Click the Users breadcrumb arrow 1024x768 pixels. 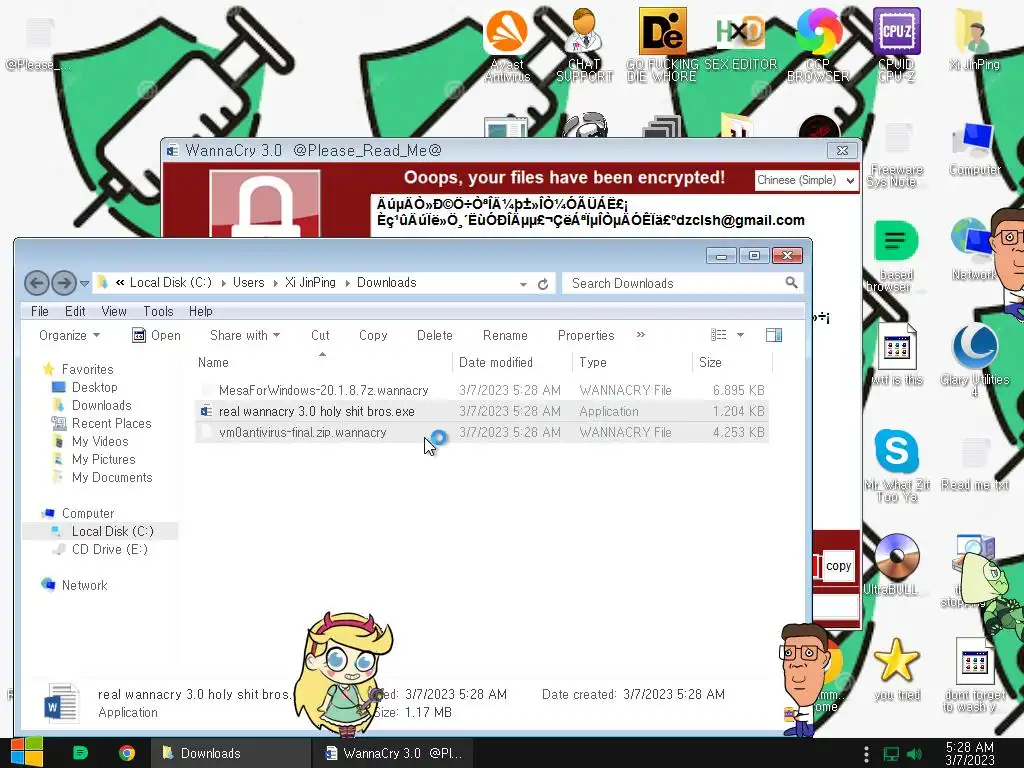(x=276, y=283)
